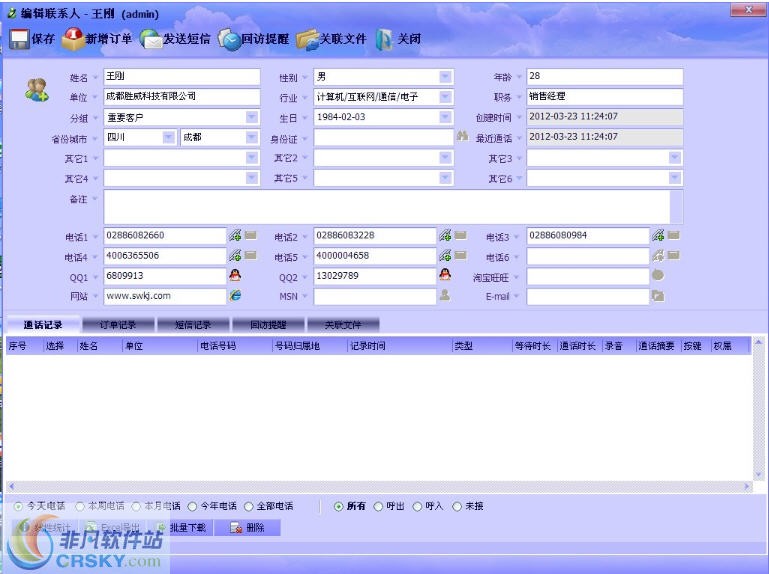Click the statistics button left of Excel导出
The image size is (769, 574).
[x=46, y=528]
